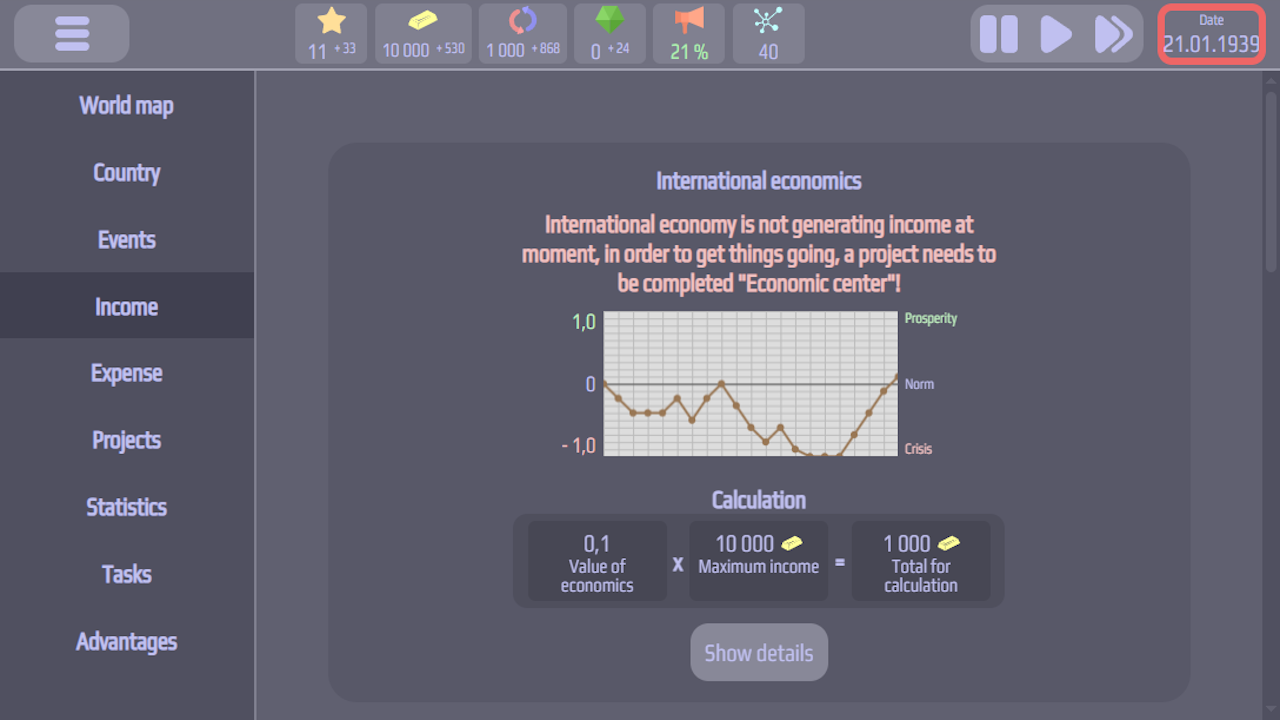Click the gold icon in Total for calculation
The image size is (1280, 720).
pyautogui.click(x=947, y=542)
